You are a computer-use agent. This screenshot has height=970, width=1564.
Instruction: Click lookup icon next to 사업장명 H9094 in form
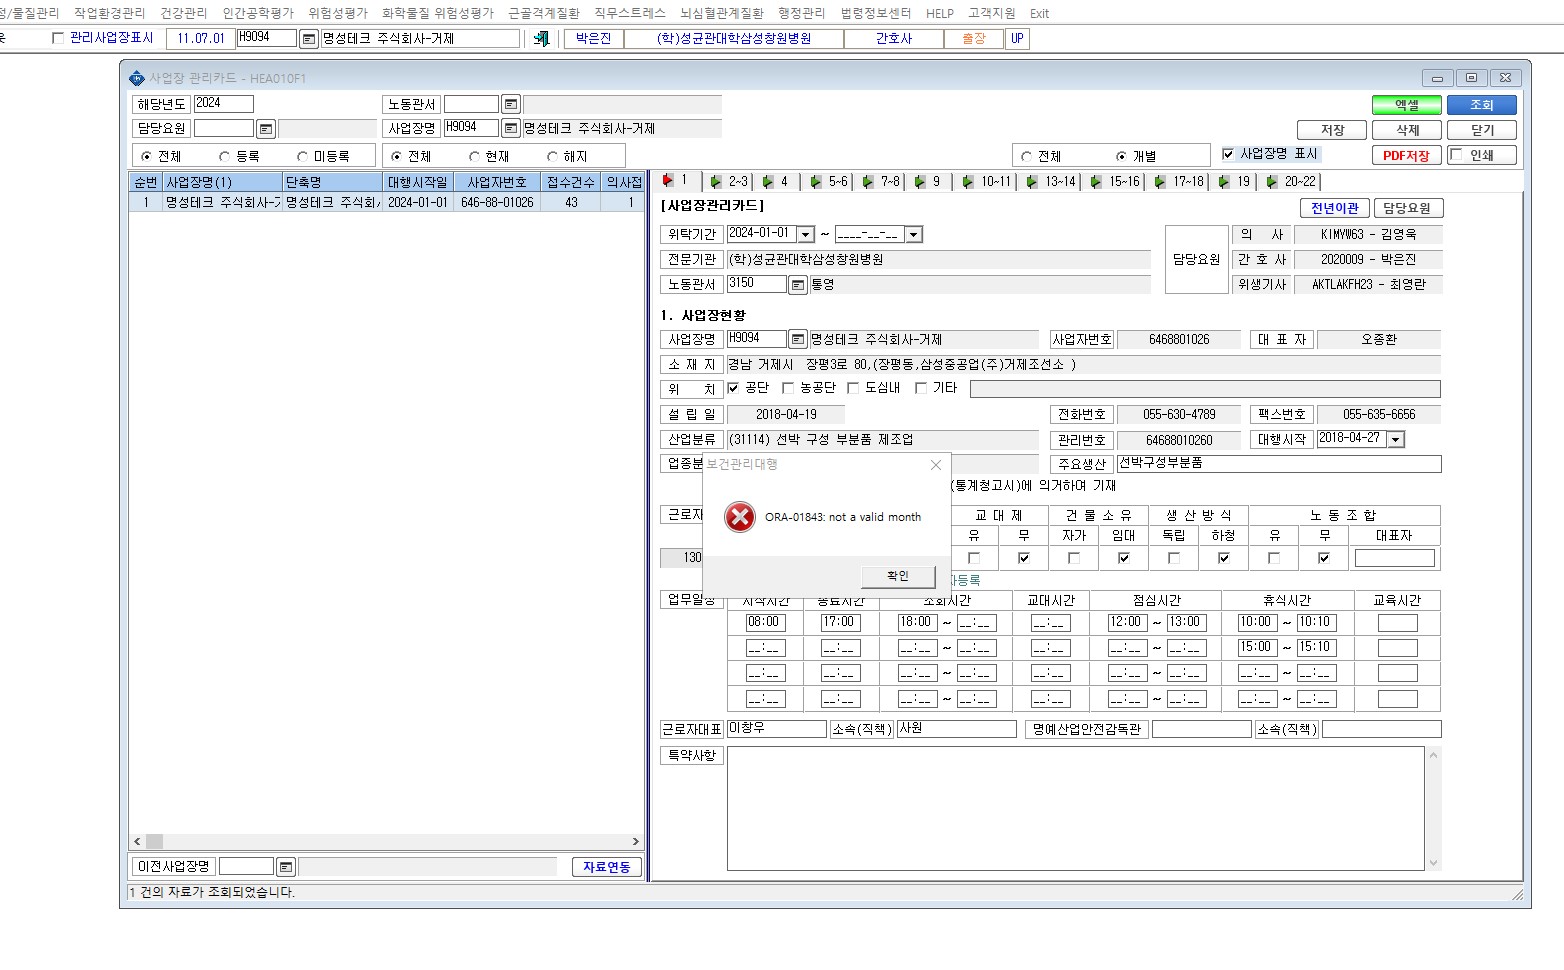pyautogui.click(x=797, y=339)
